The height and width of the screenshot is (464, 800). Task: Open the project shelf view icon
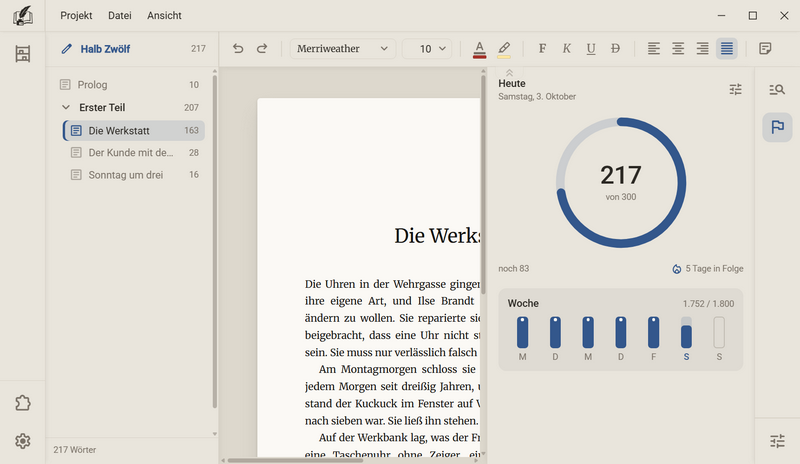[x=22, y=54]
